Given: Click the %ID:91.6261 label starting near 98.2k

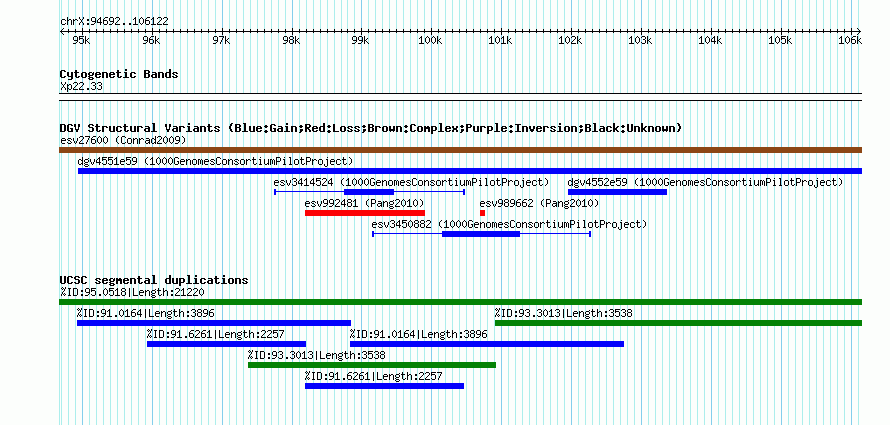Looking at the screenshot, I should coord(373,376).
